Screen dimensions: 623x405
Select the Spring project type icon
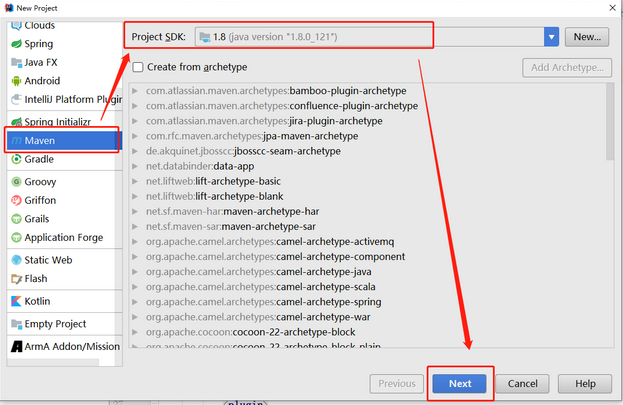point(16,44)
